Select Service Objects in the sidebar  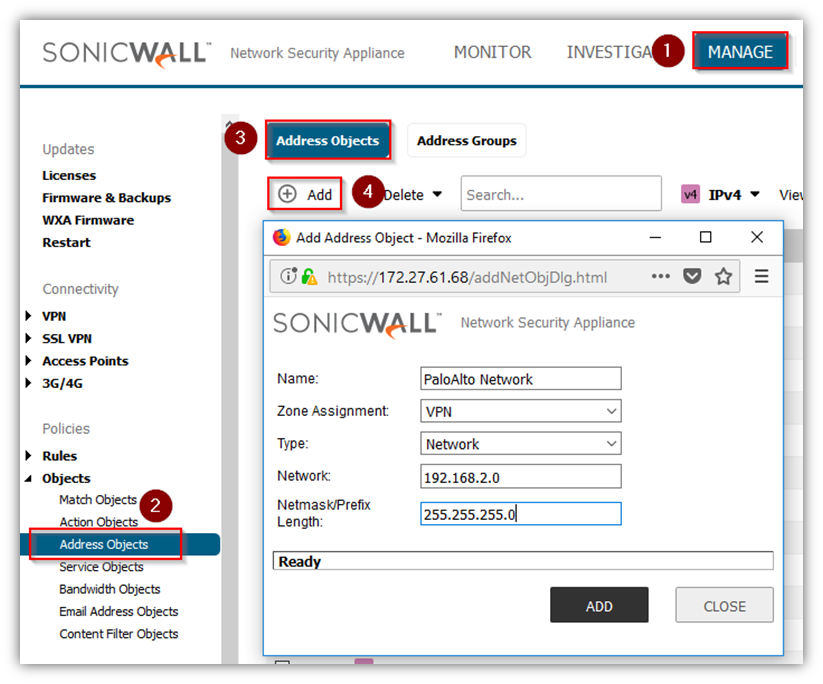101,567
